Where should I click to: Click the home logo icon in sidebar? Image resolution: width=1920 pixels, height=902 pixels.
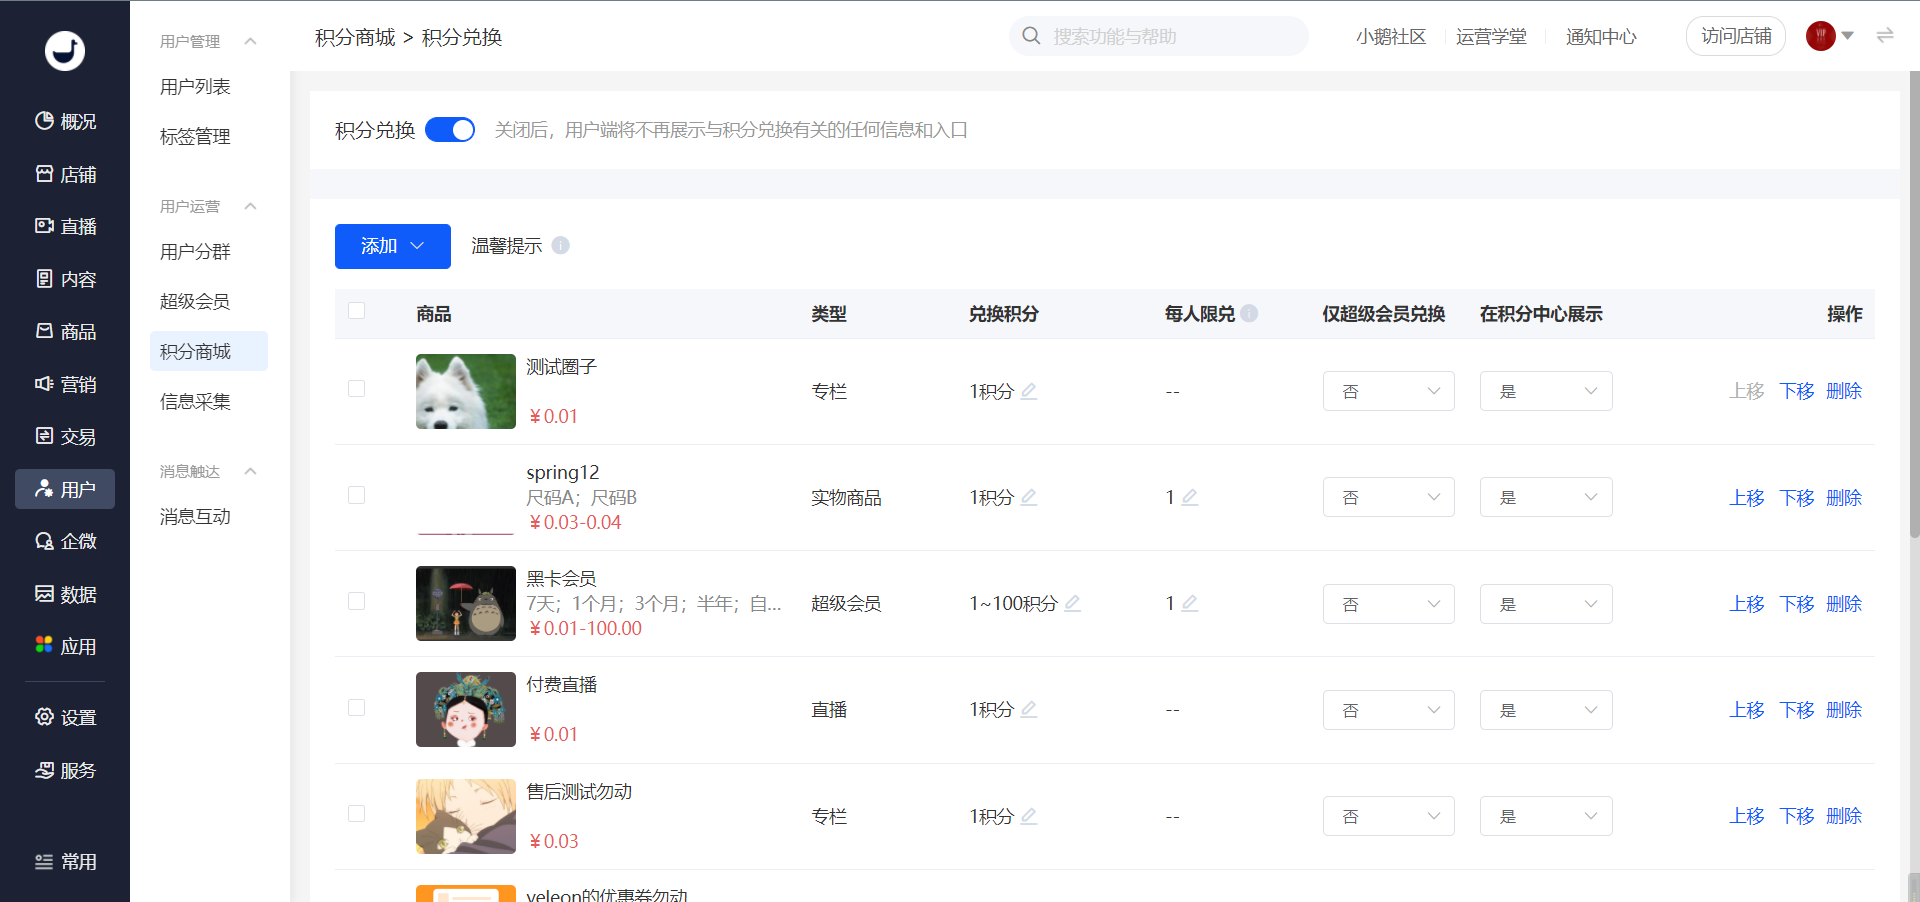65,50
